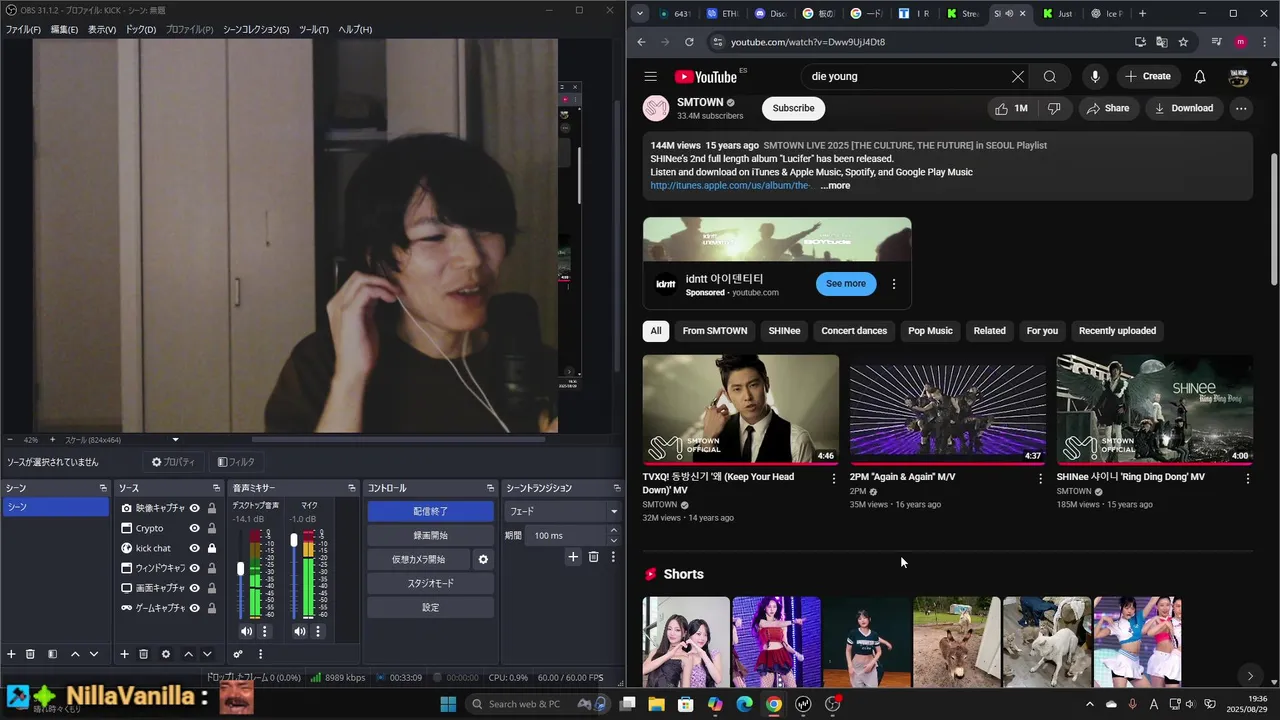The height and width of the screenshot is (720, 1280).
Task: Open YouTube hamburger guide menu
Action: 651,76
